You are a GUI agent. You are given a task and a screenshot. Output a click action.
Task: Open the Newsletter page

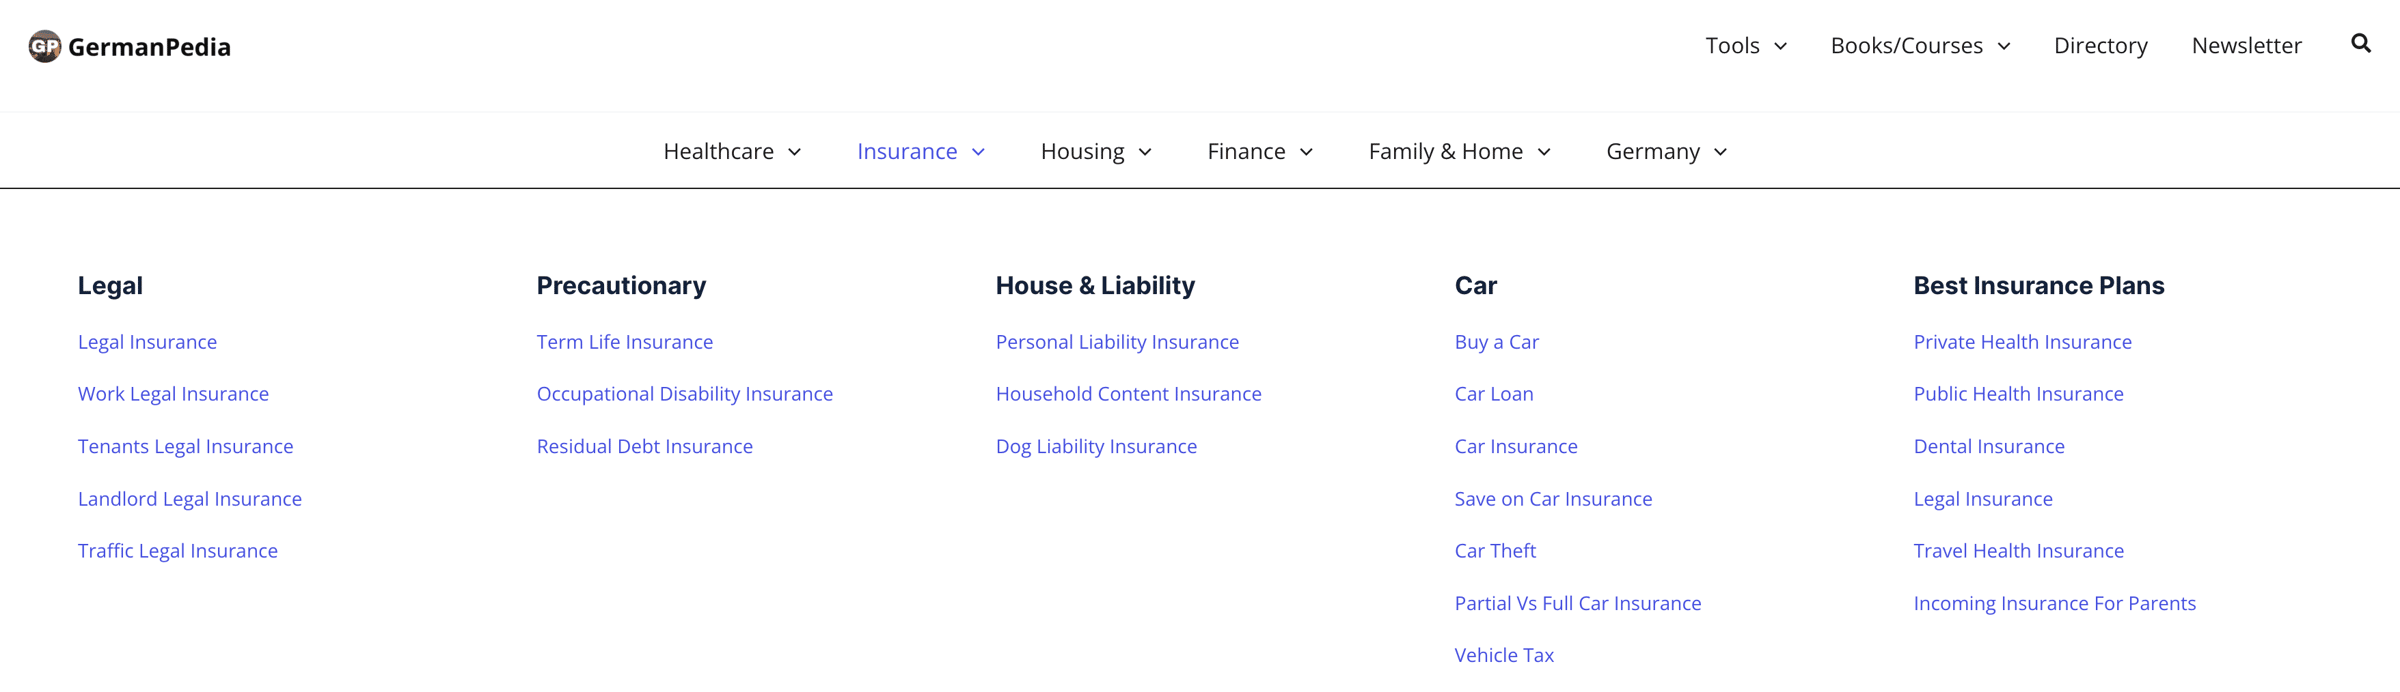2246,46
